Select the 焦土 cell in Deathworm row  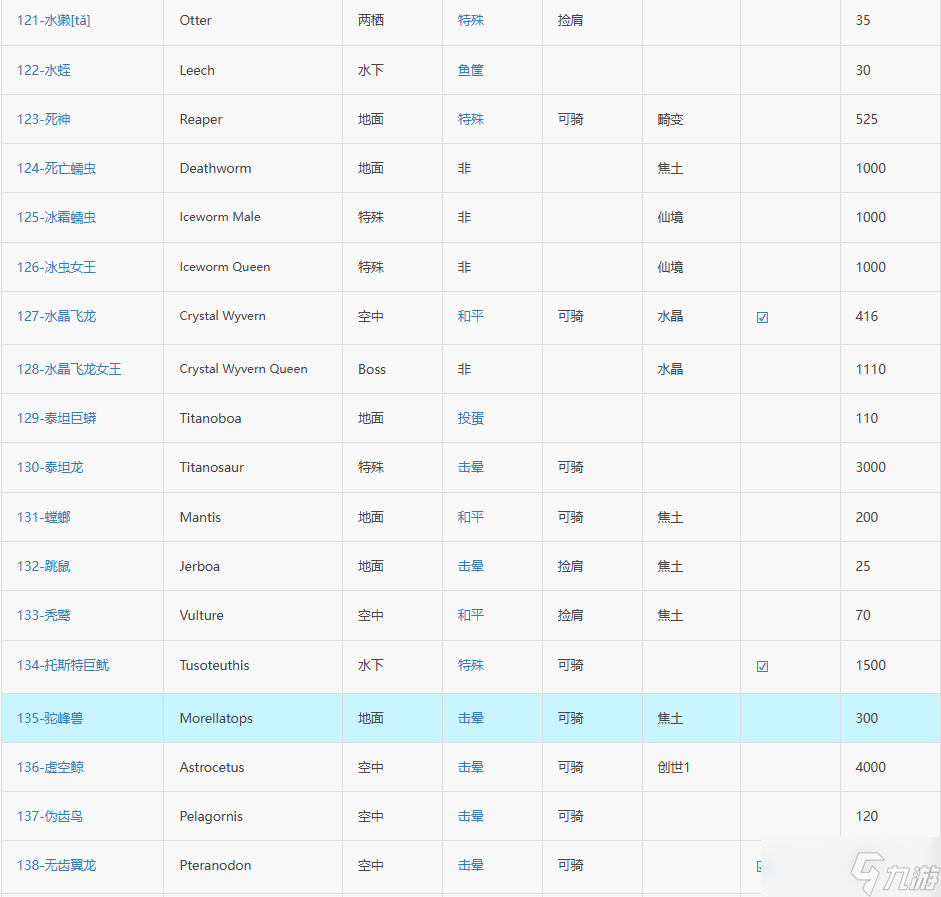pos(670,169)
